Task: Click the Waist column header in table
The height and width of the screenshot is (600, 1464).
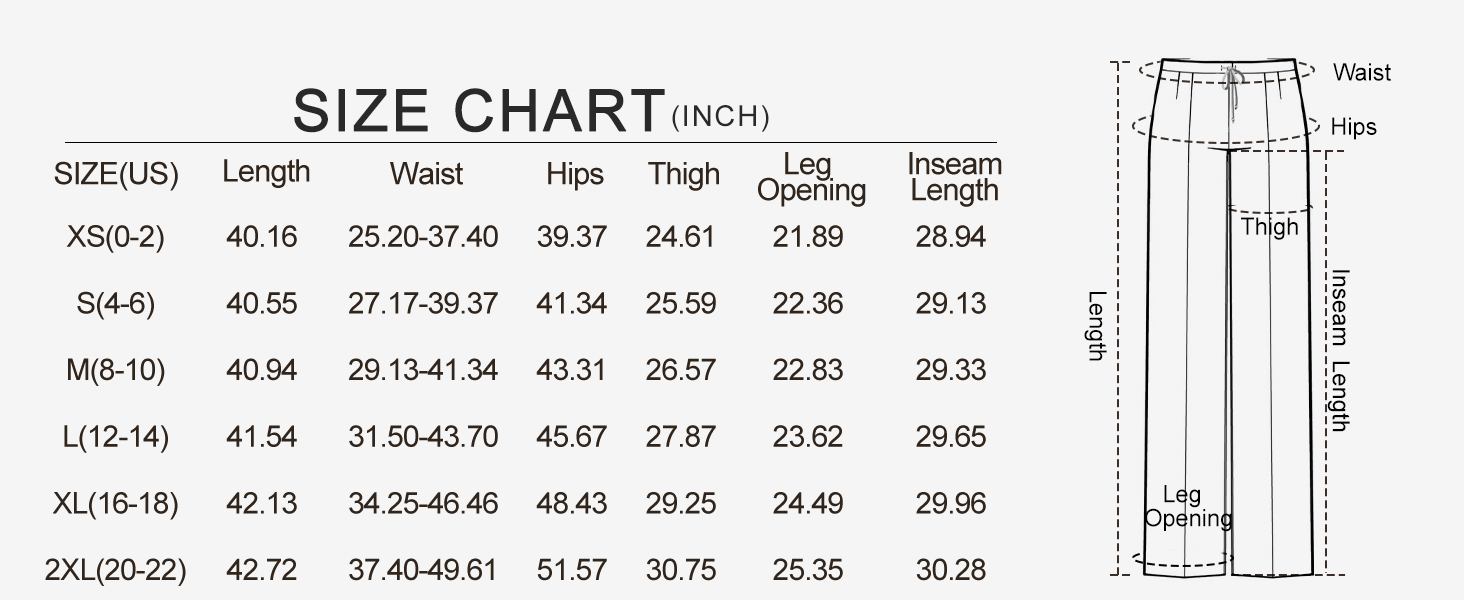Action: click(x=426, y=174)
